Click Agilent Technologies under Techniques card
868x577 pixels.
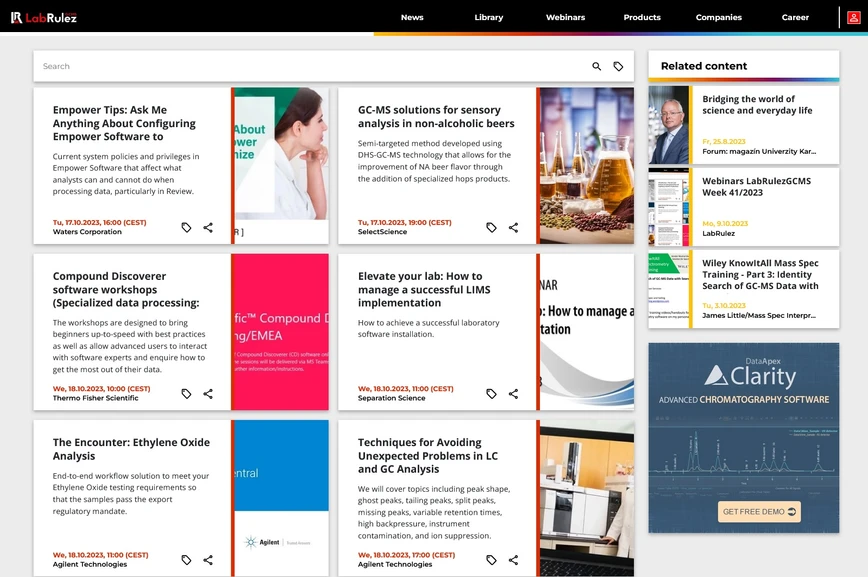click(x=395, y=564)
